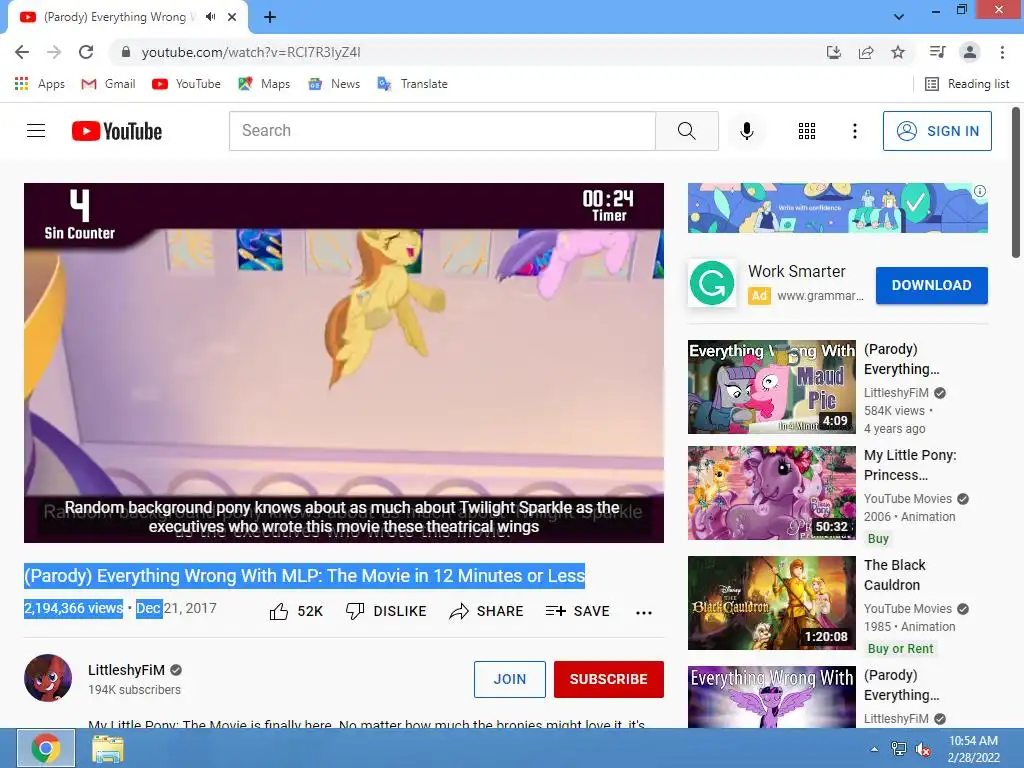Open File Explorer from taskbar
The width and height of the screenshot is (1024, 768).
(108, 748)
